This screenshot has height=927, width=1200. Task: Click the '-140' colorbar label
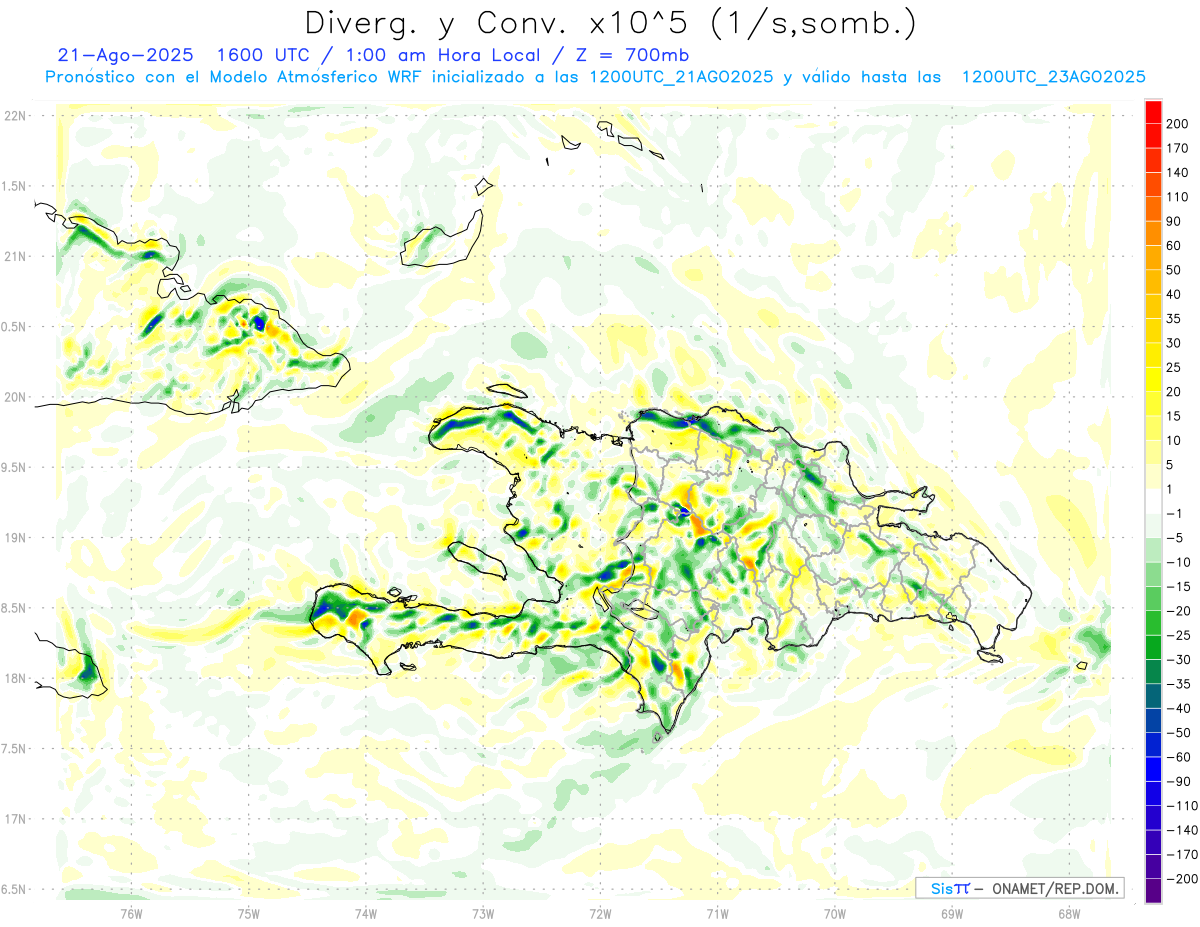click(x=1180, y=830)
